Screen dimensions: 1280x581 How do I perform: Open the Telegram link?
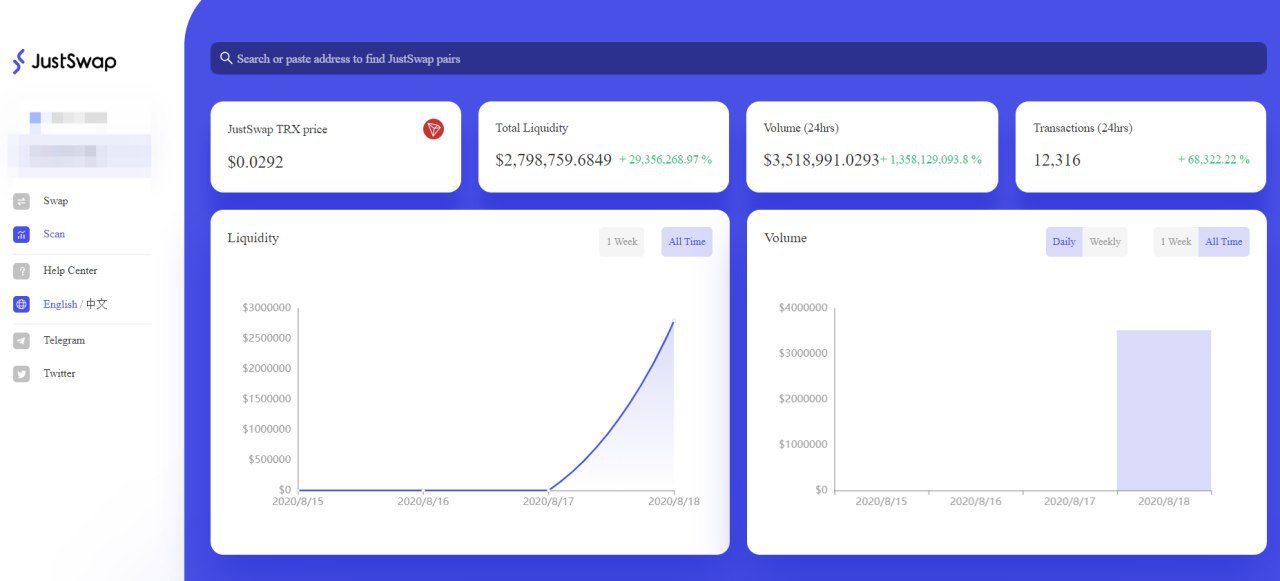click(64, 341)
